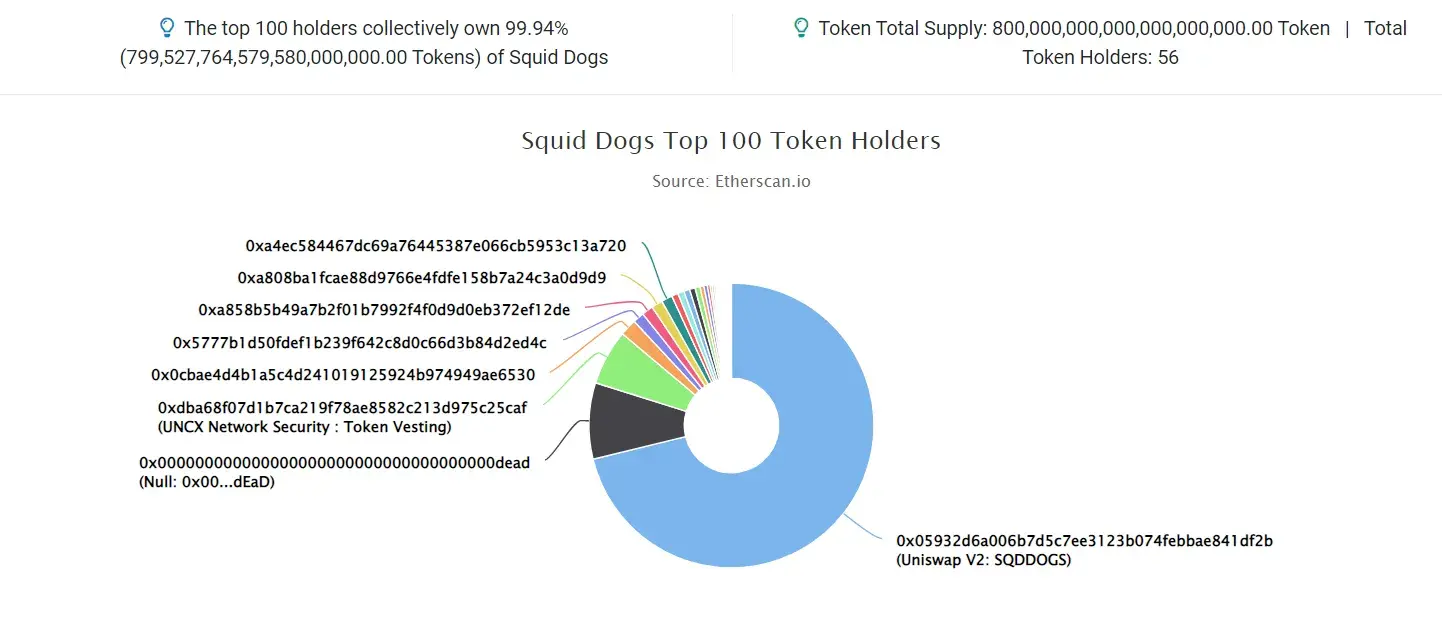1442x638 pixels.
Task: Click the 0x000...dead null address label
Action: pyautogui.click(x=334, y=463)
